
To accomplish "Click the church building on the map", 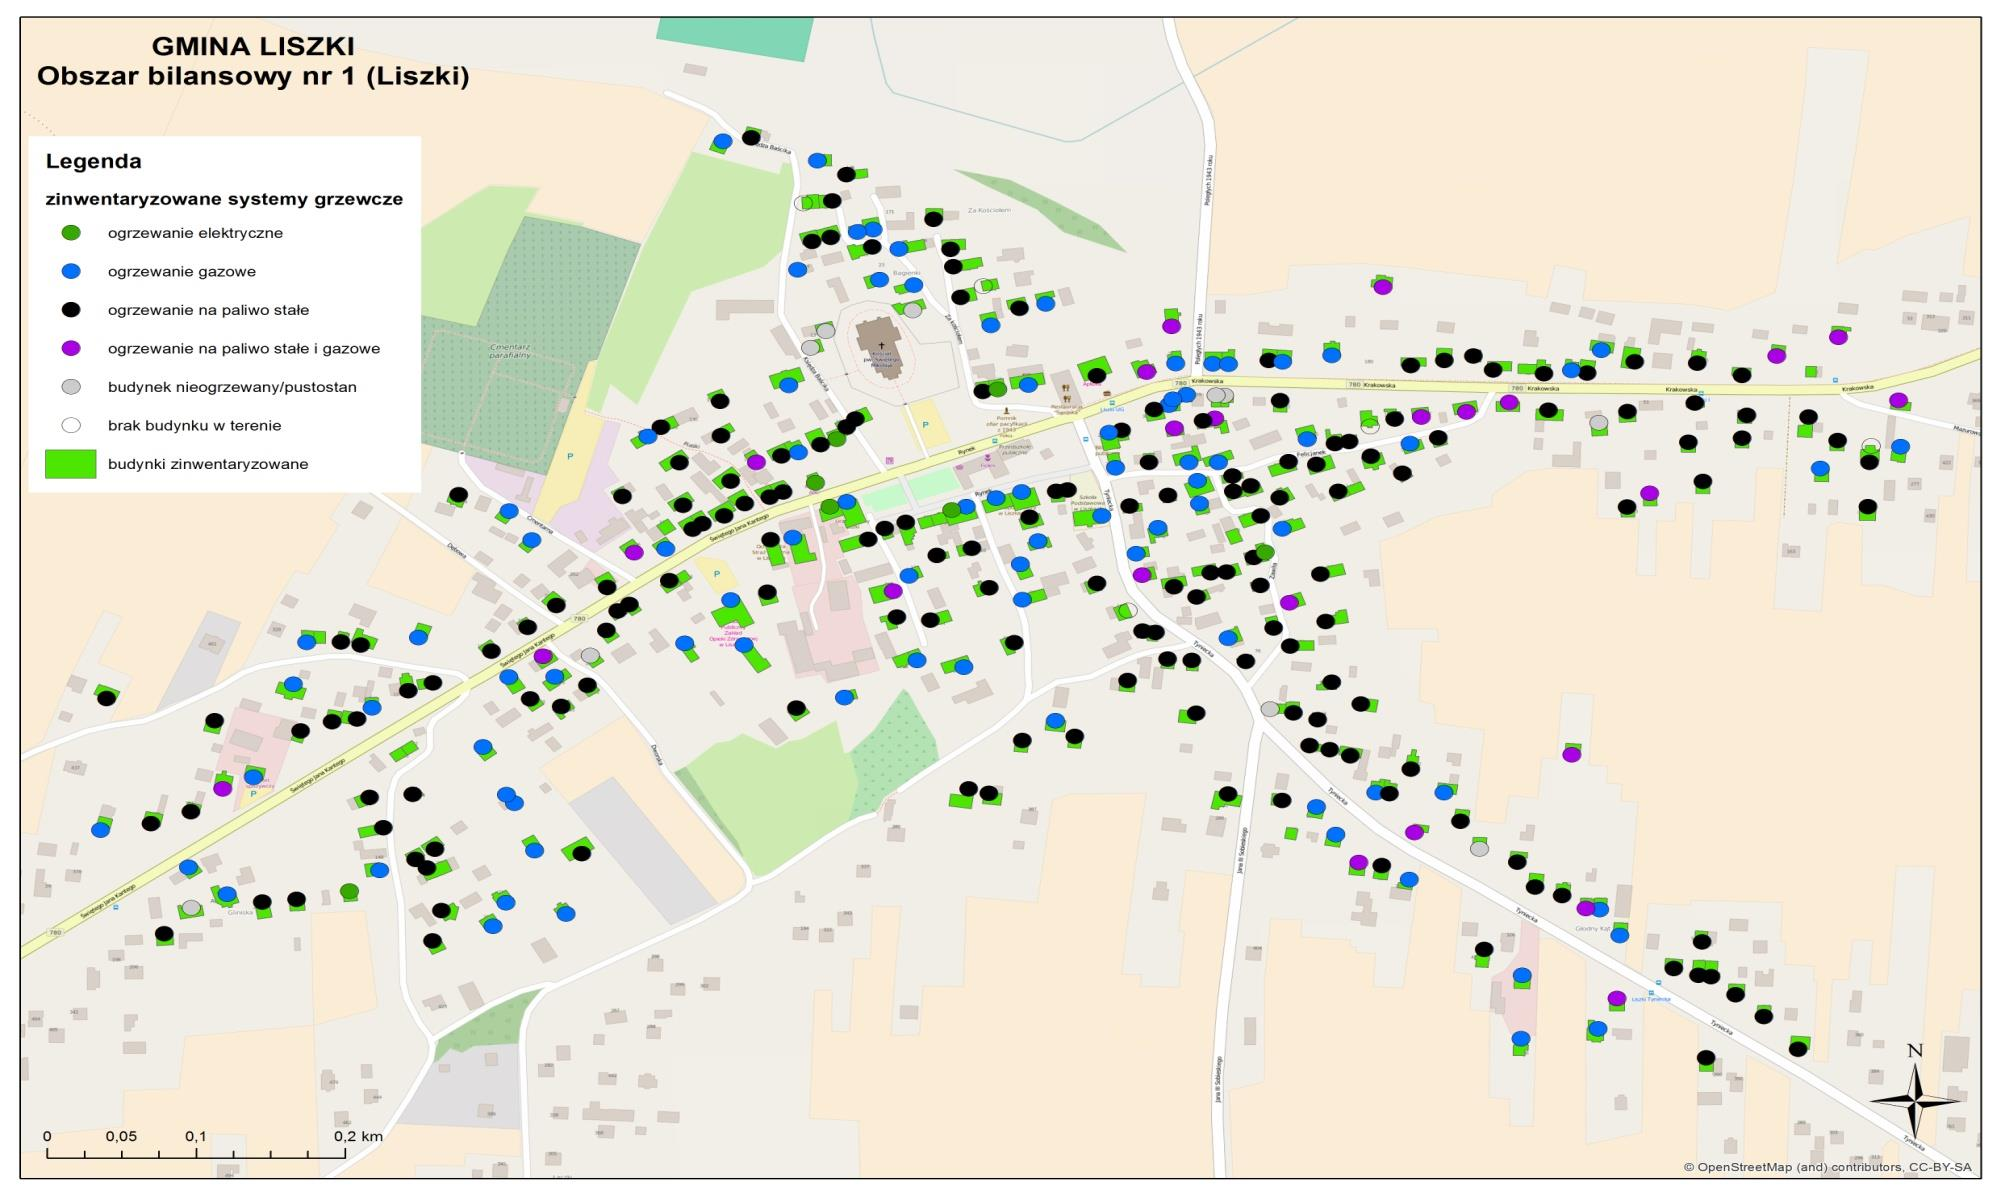I will click(x=881, y=346).
